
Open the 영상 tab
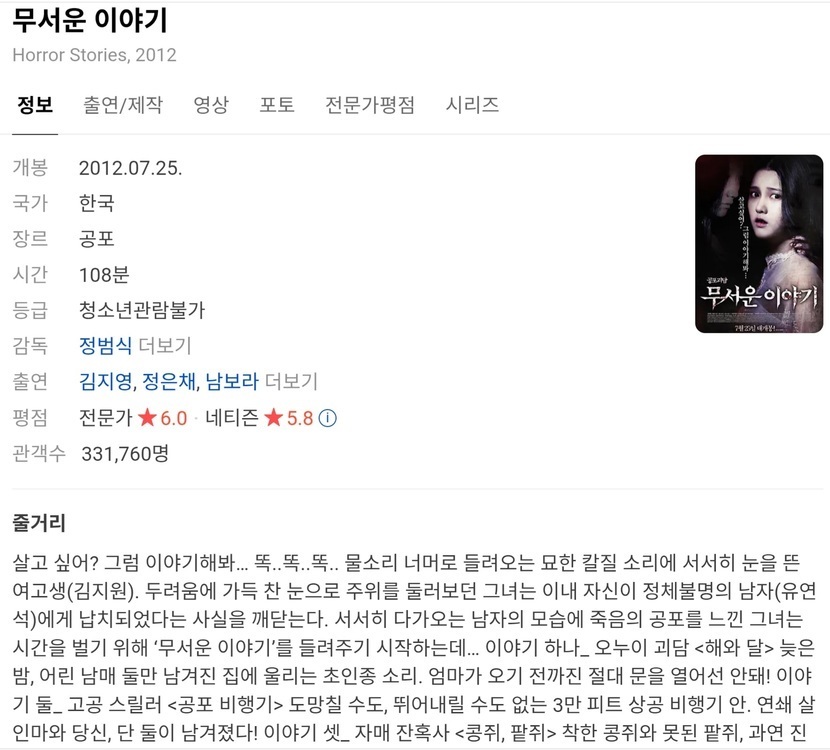click(211, 104)
